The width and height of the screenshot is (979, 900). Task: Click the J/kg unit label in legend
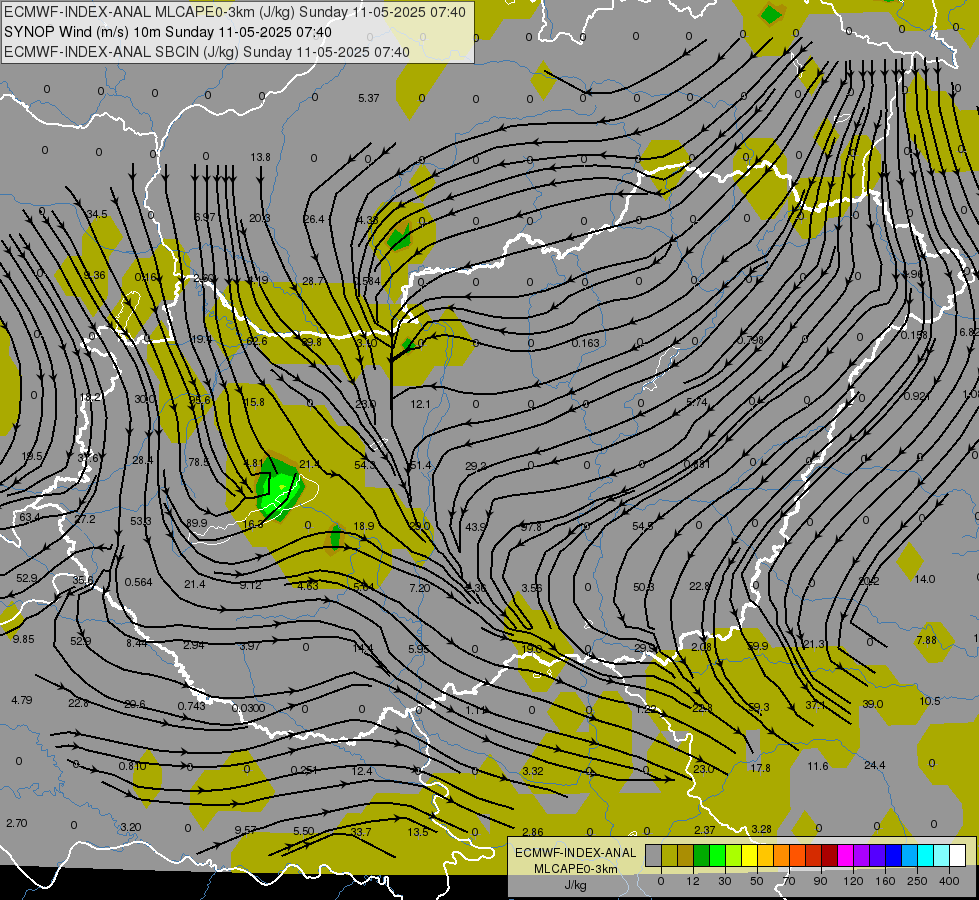pyautogui.click(x=576, y=885)
